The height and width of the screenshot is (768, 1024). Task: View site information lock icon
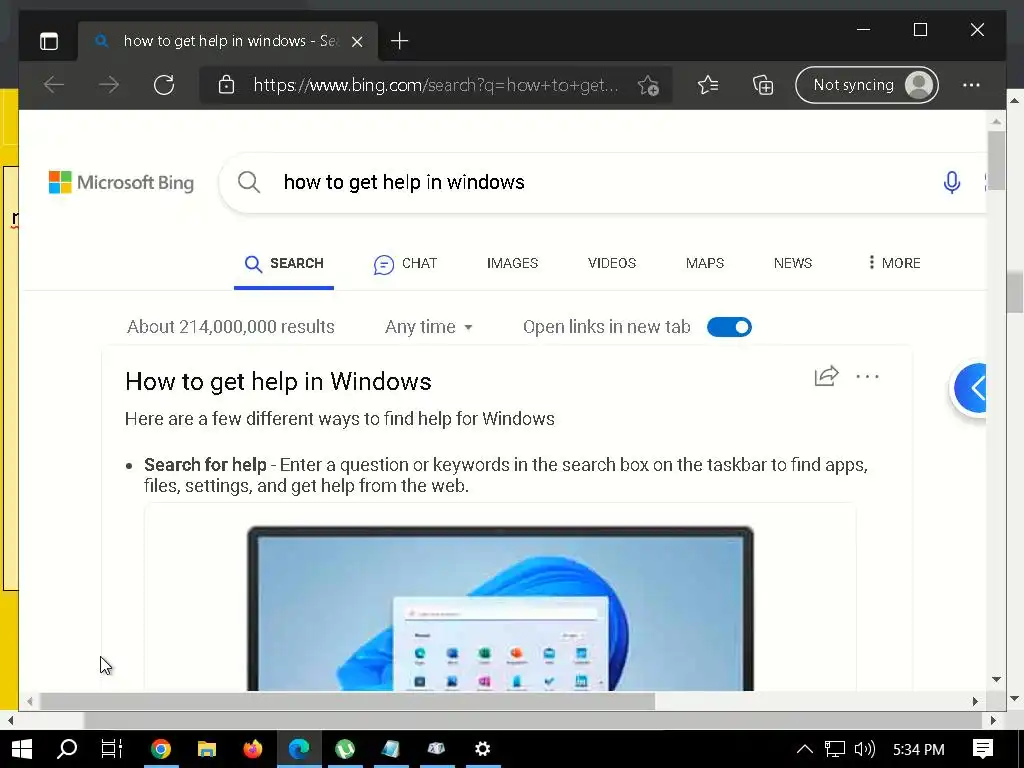coord(226,85)
